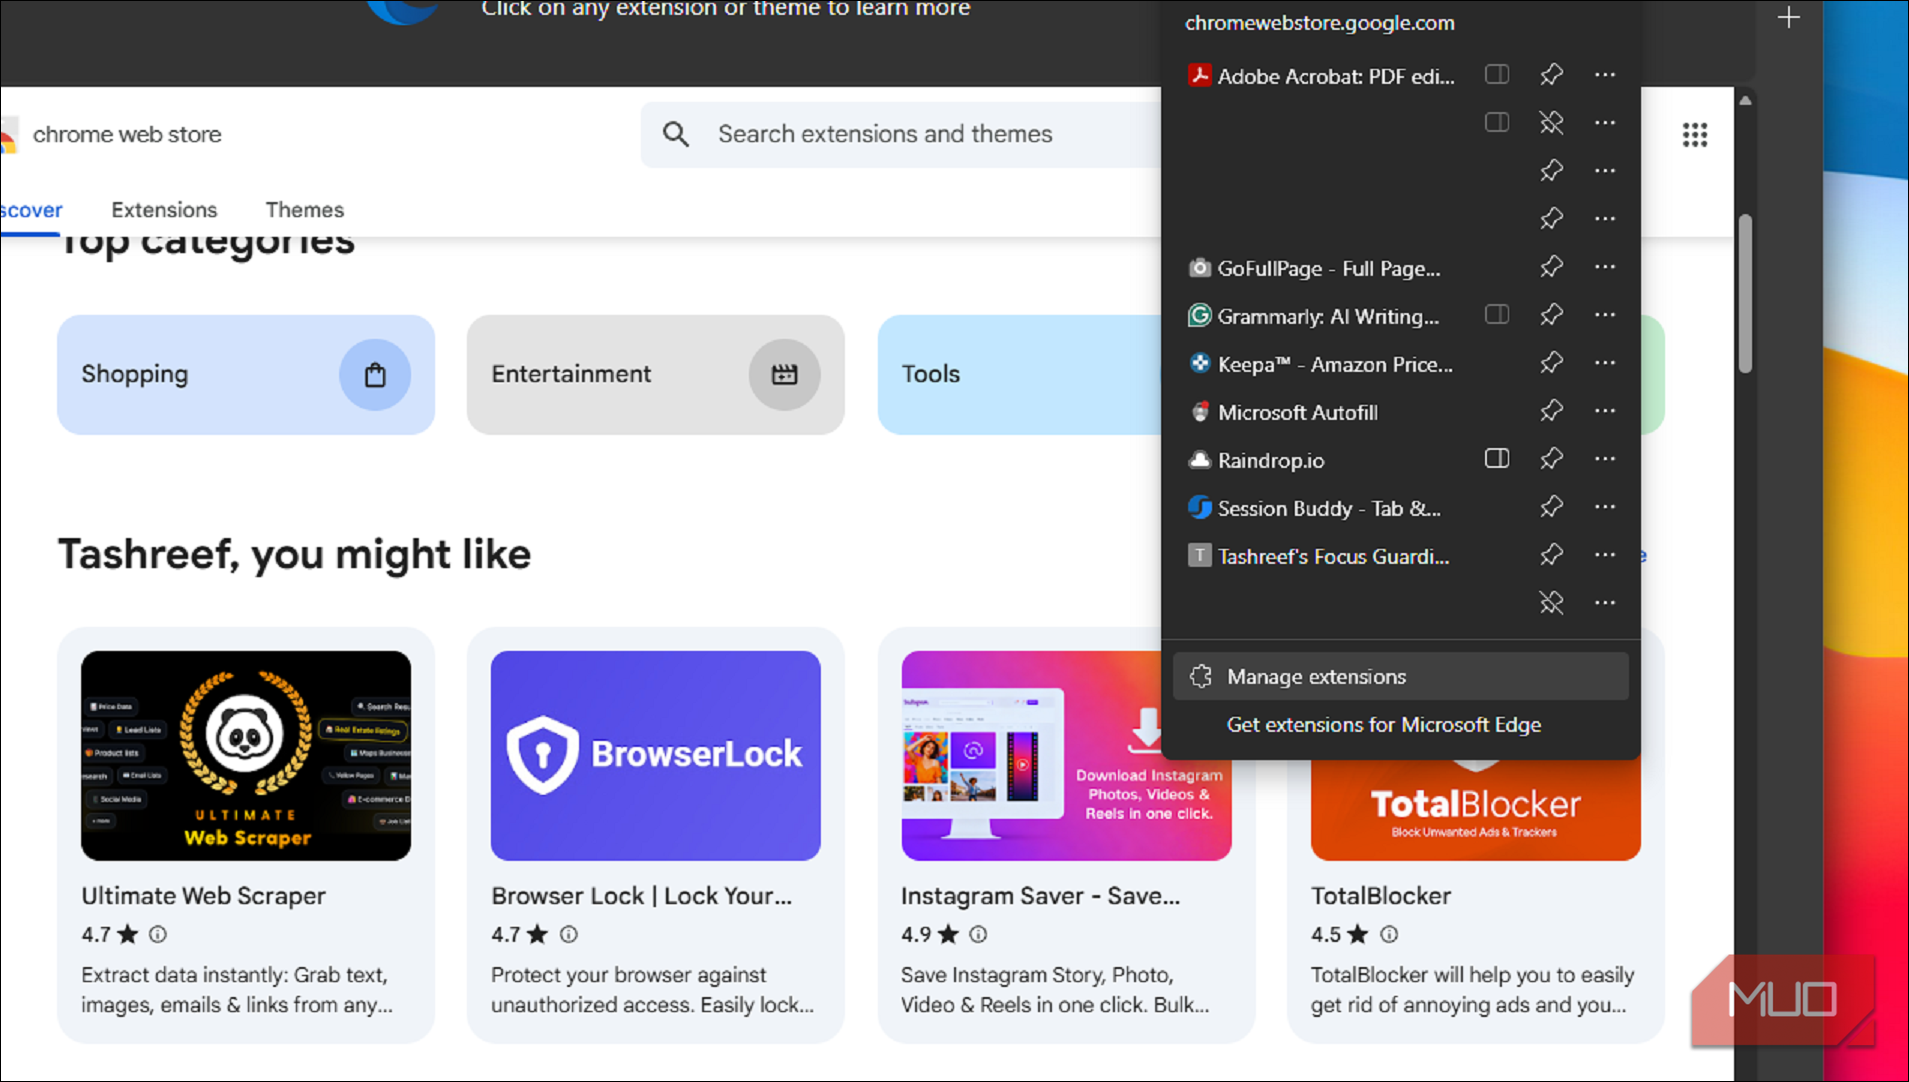Open more options for Adobe Acrobat extension
Viewport: 1909px width, 1082px height.
(1605, 75)
